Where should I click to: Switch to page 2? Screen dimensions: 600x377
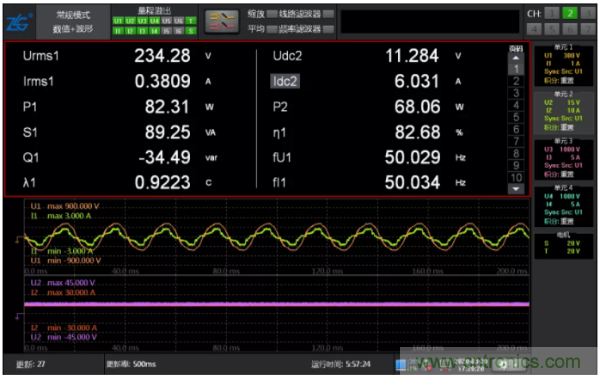[516, 81]
